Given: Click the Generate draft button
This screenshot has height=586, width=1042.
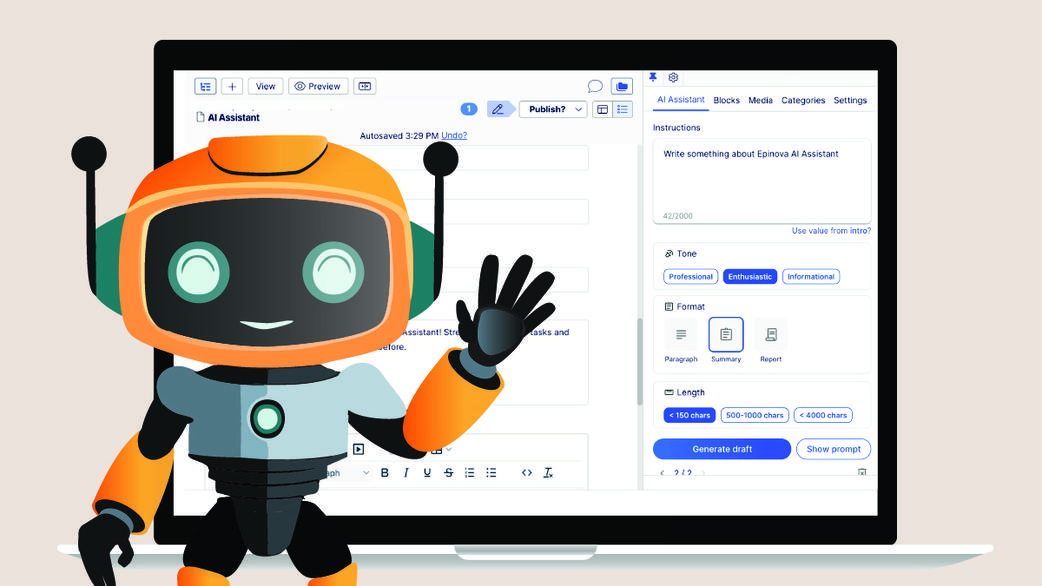Looking at the screenshot, I should pyautogui.click(x=721, y=448).
